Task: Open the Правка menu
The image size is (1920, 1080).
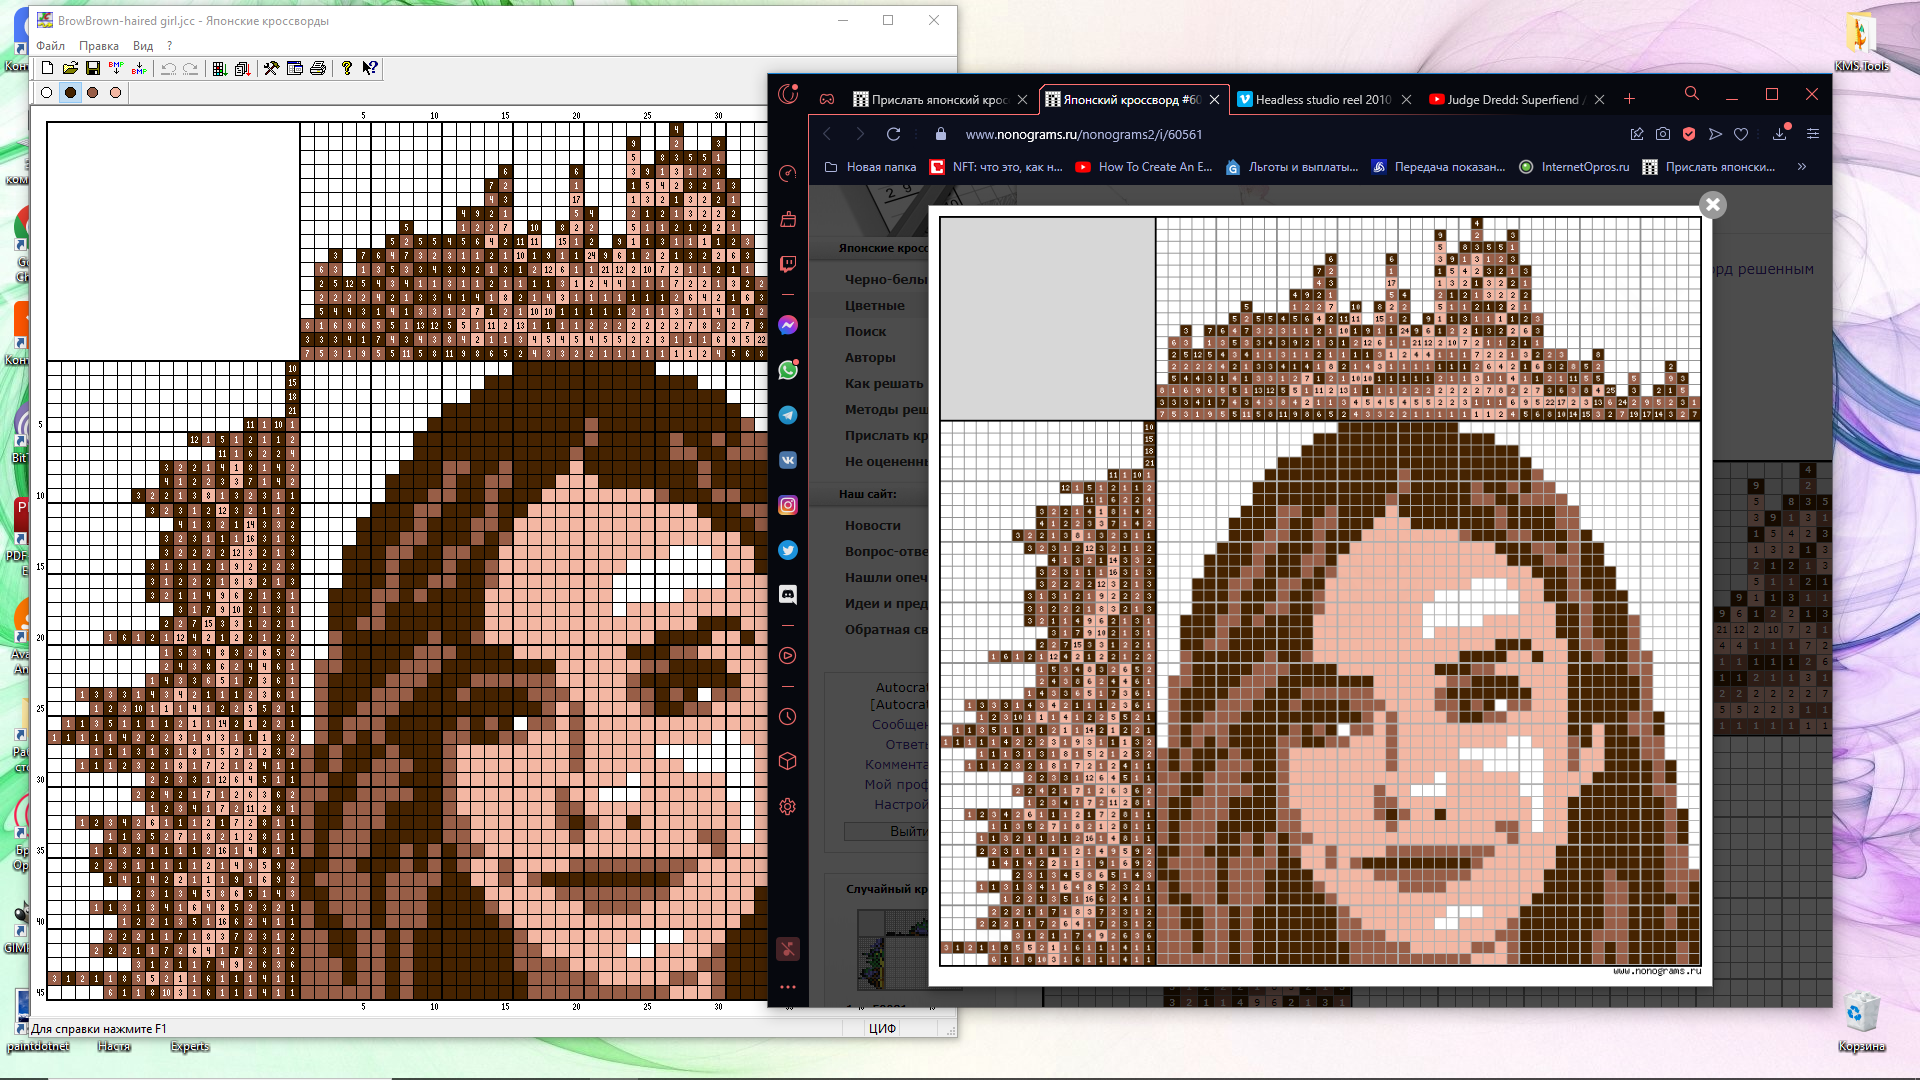Action: 99,46
